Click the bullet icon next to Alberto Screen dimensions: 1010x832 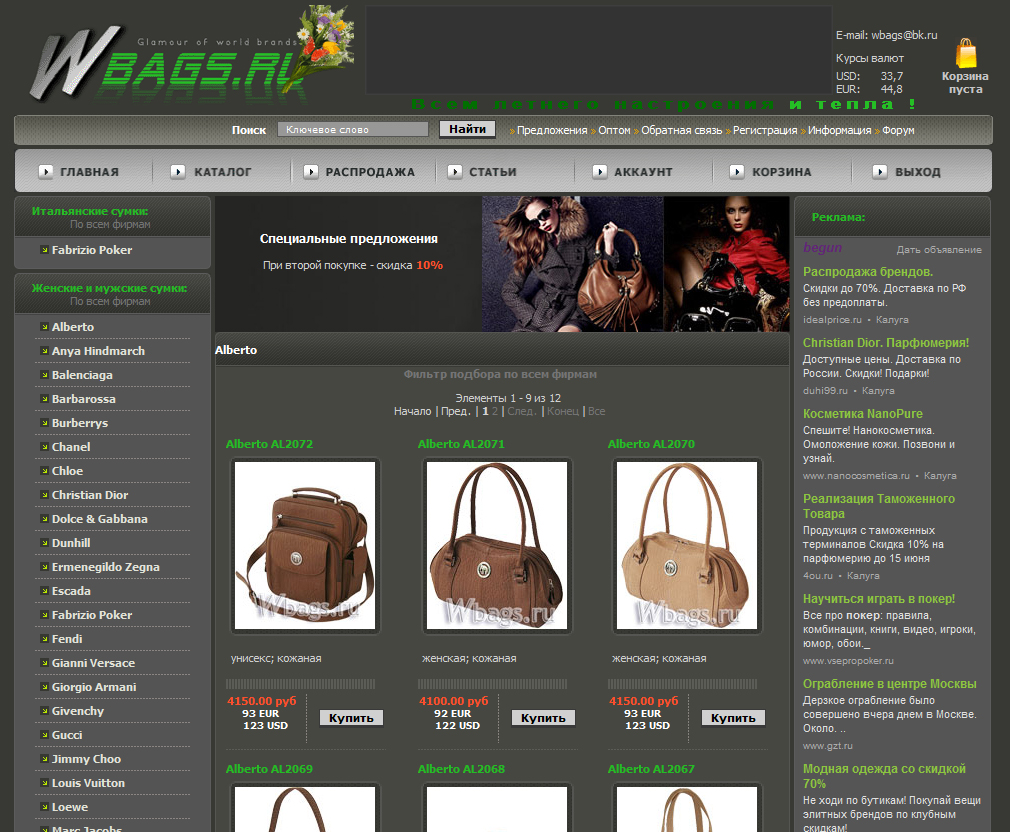[x=44, y=326]
